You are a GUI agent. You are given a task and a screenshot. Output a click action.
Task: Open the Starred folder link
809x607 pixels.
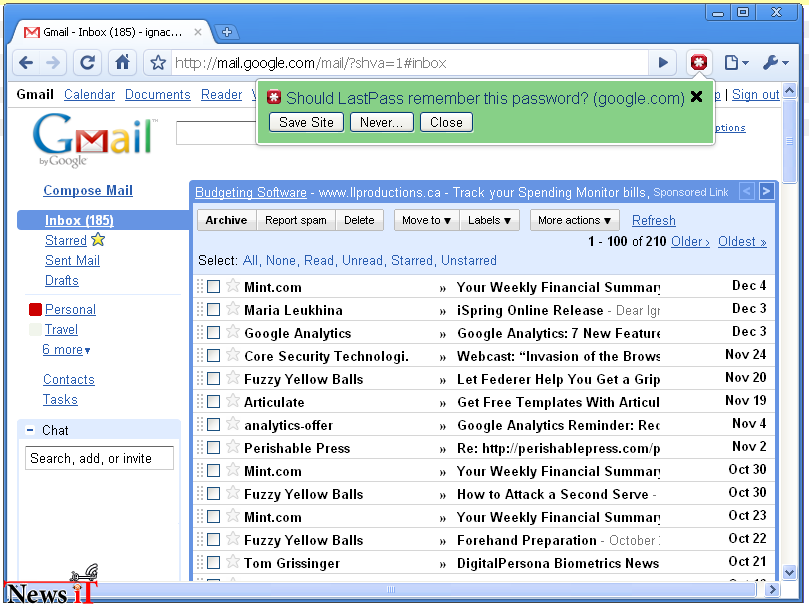pos(66,241)
